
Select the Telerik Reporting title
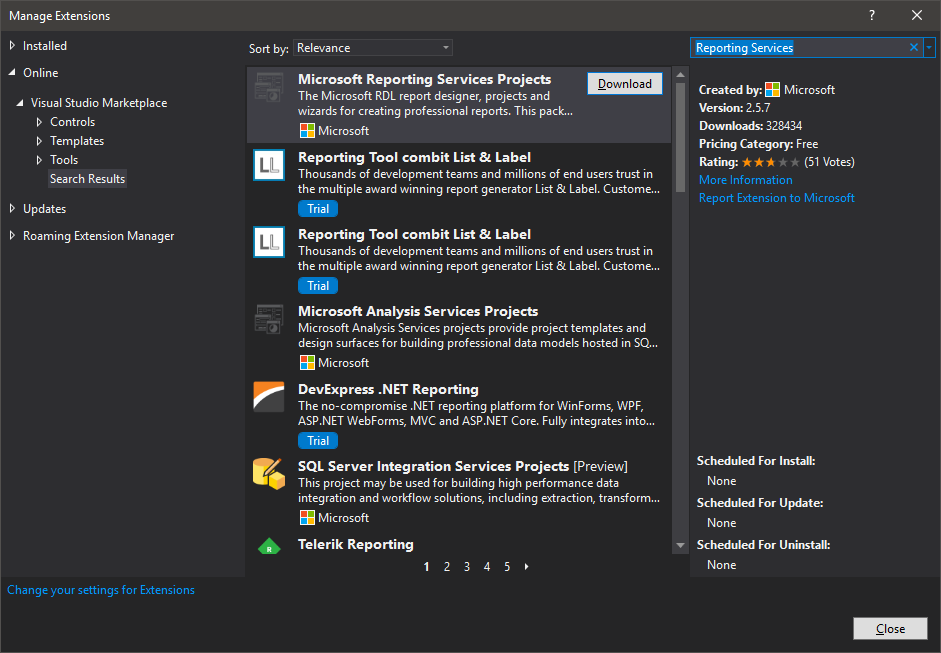point(355,544)
